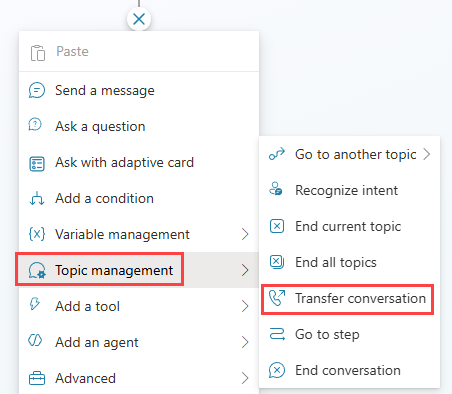Expand the Add an agent chevron
The image size is (452, 394).
pos(245,342)
